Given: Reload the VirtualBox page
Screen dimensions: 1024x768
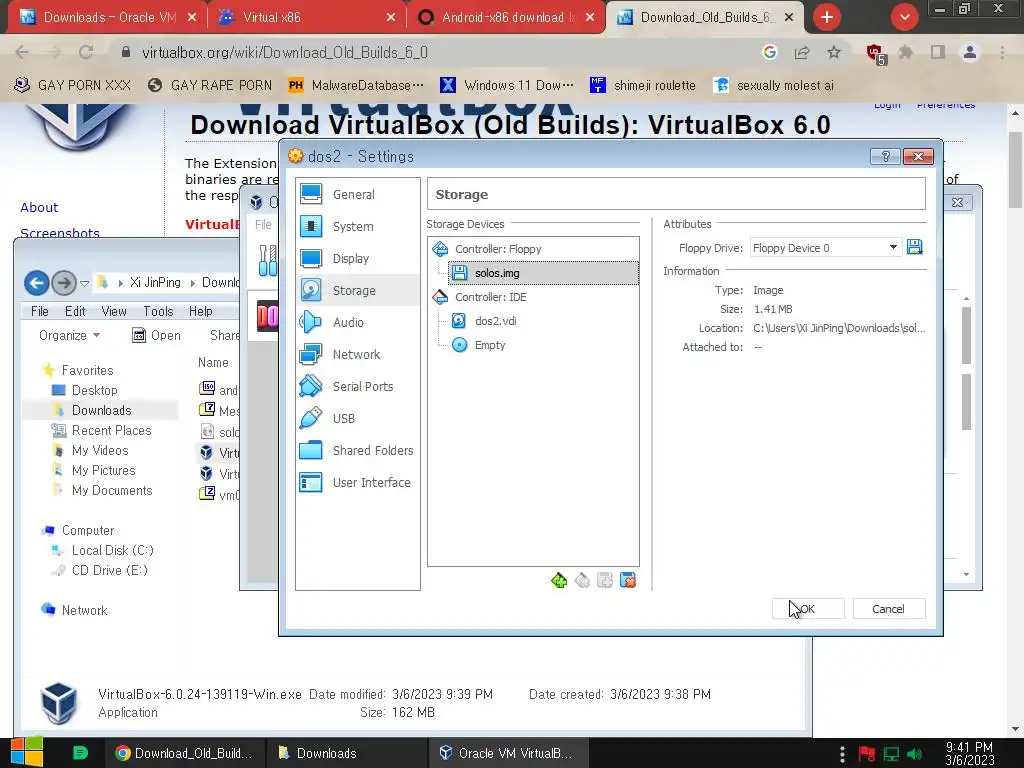Looking at the screenshot, I should pos(86,52).
